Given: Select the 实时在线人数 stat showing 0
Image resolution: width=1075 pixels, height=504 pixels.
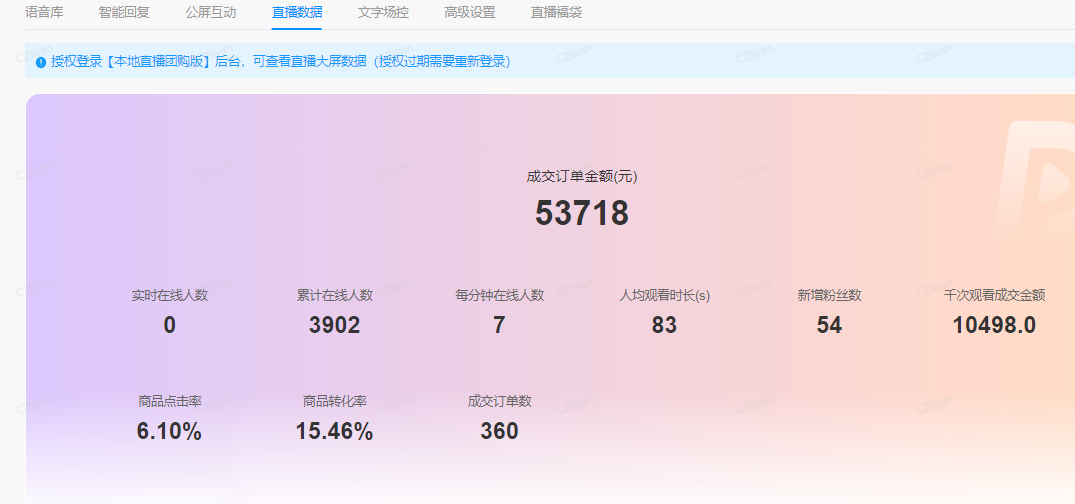Looking at the screenshot, I should pos(169,325).
